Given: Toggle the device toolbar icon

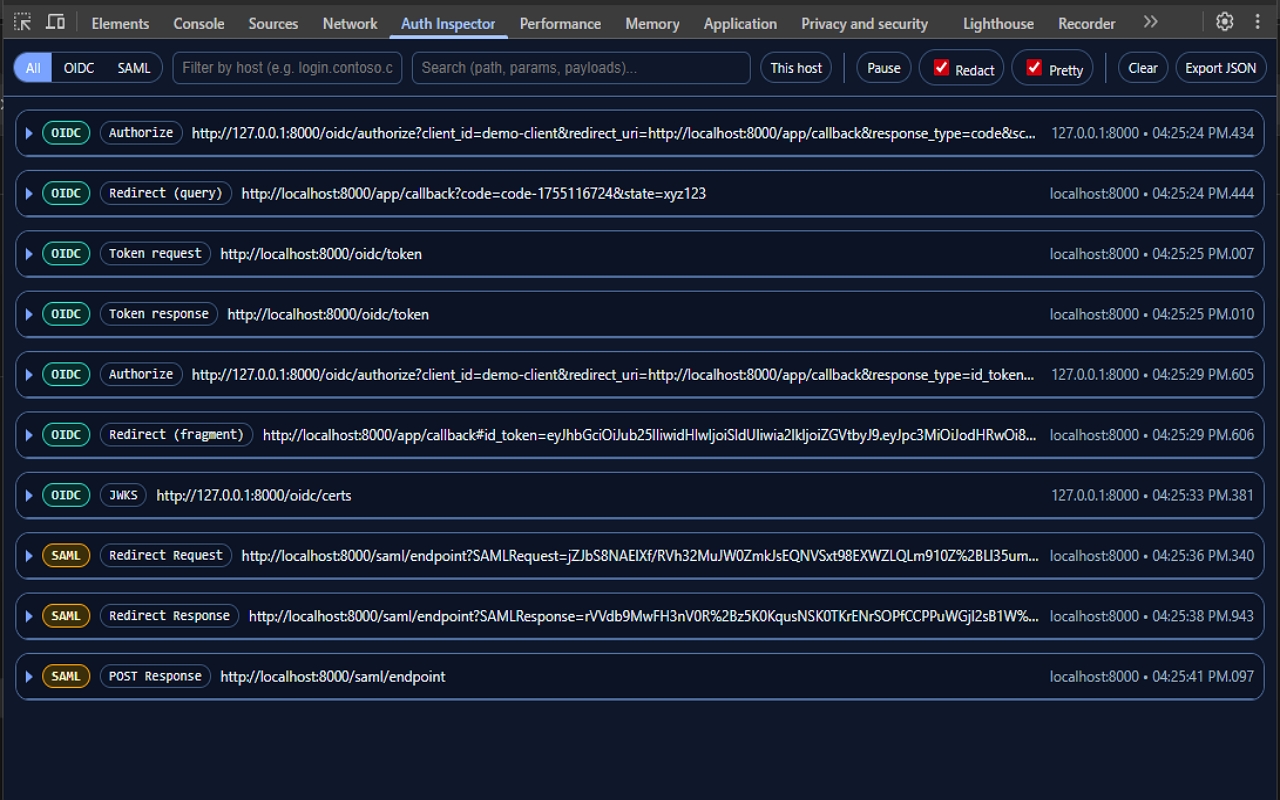Looking at the screenshot, I should tap(56, 21).
